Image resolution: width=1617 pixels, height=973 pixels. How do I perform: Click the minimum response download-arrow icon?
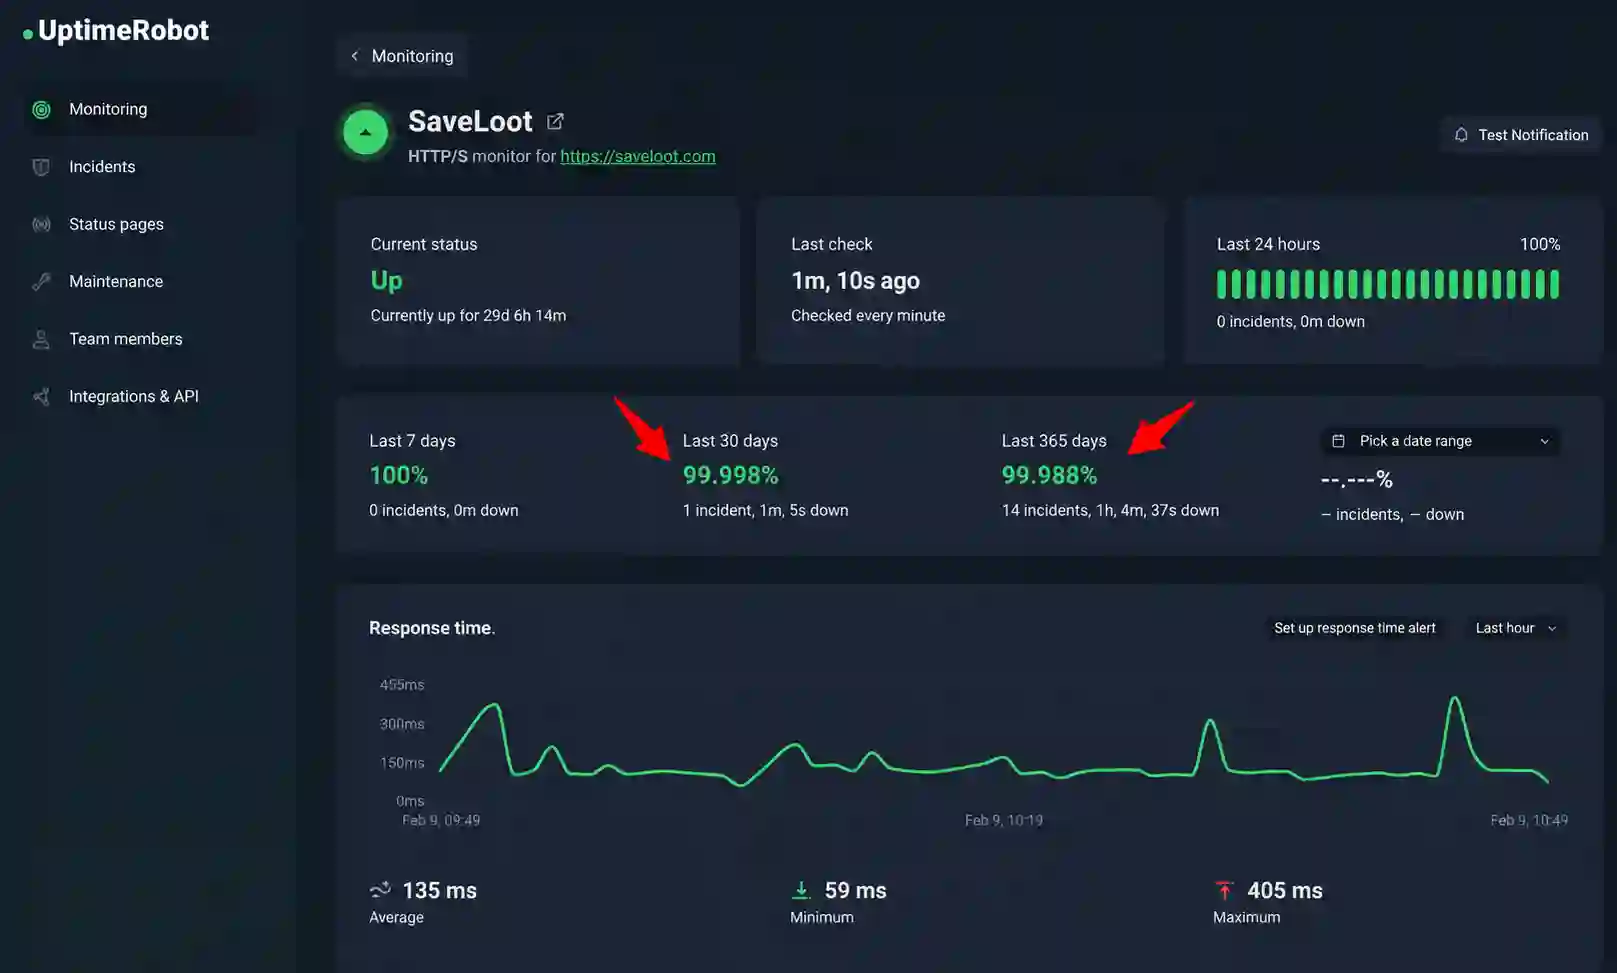point(801,890)
